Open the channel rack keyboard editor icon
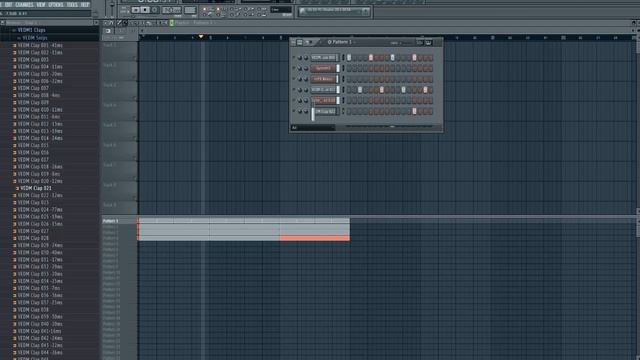 428,42
